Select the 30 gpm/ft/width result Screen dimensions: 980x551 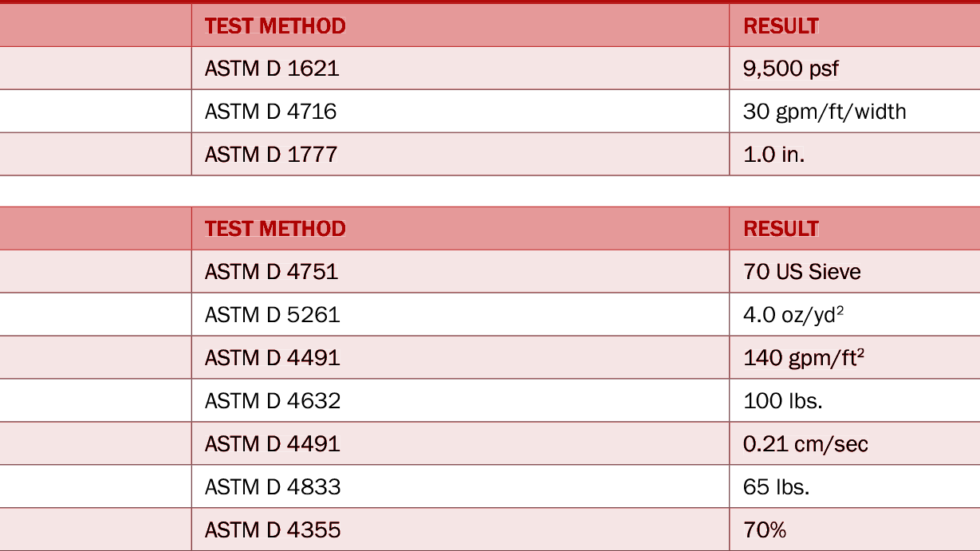coord(824,112)
